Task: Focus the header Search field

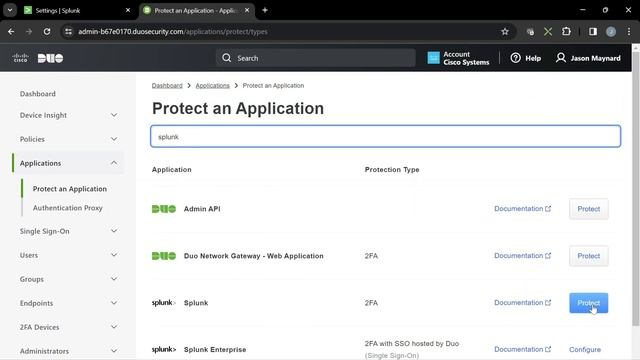Action: tap(316, 58)
